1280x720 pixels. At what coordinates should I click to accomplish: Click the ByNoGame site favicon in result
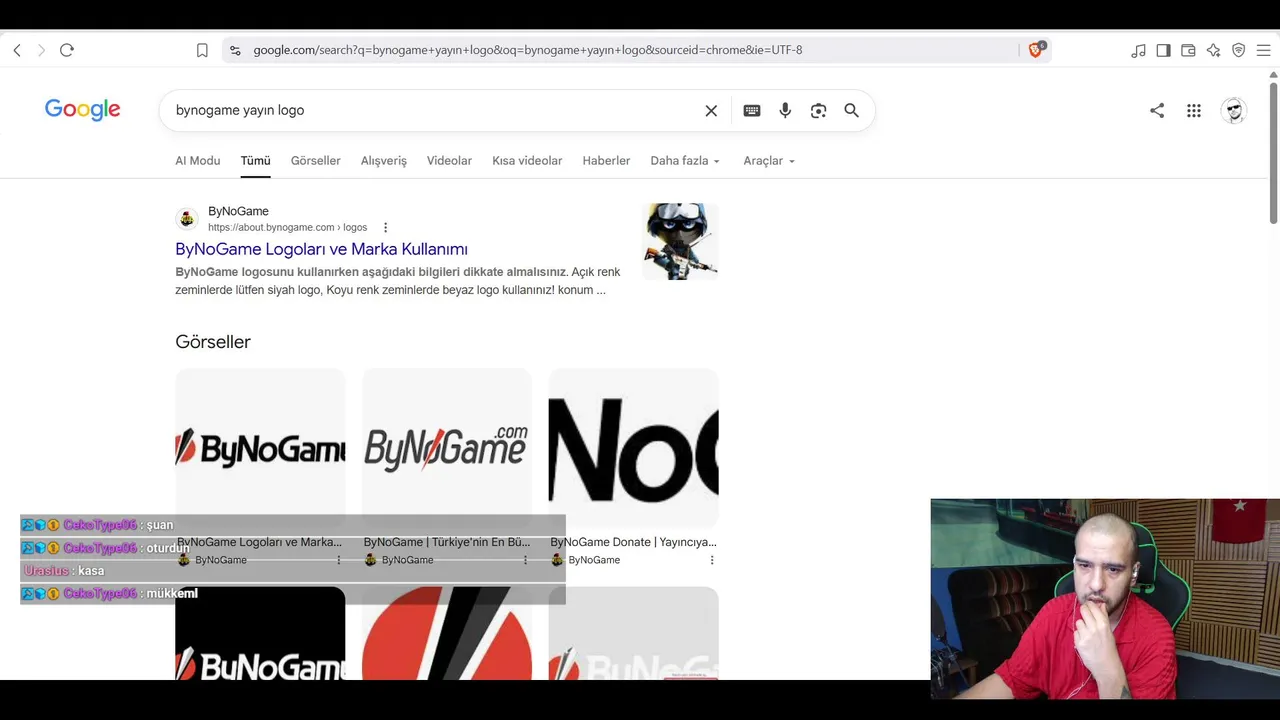pos(187,219)
